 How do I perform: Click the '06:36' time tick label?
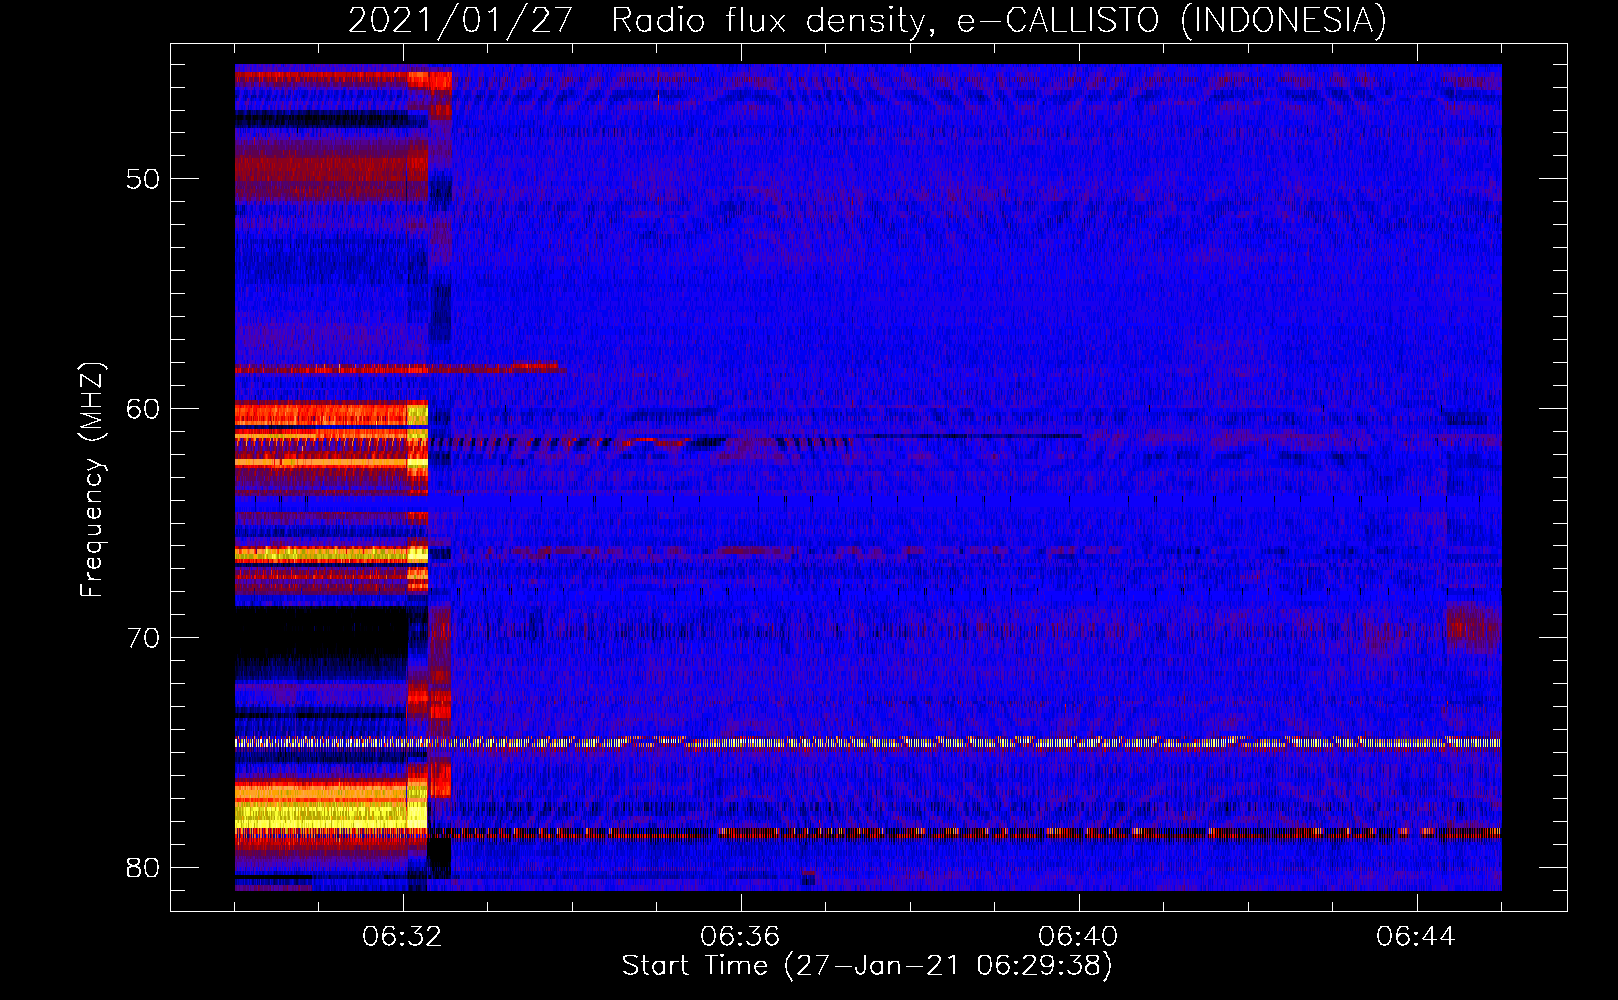(x=740, y=936)
